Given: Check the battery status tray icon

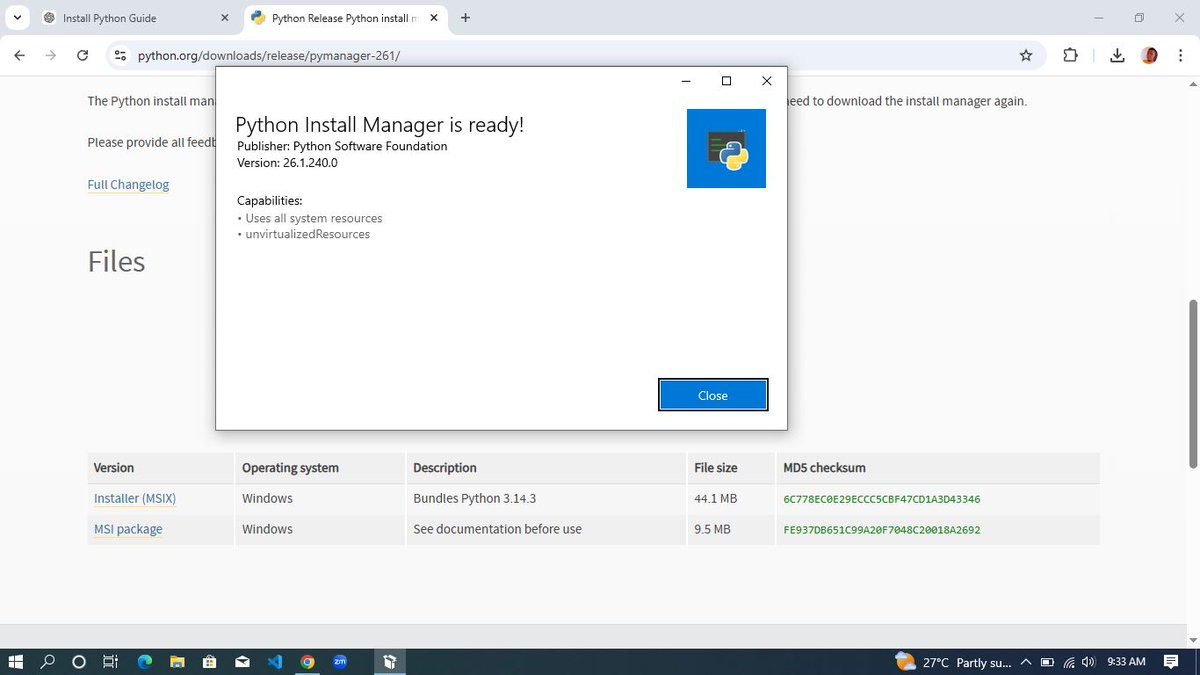Looking at the screenshot, I should click(x=1047, y=662).
